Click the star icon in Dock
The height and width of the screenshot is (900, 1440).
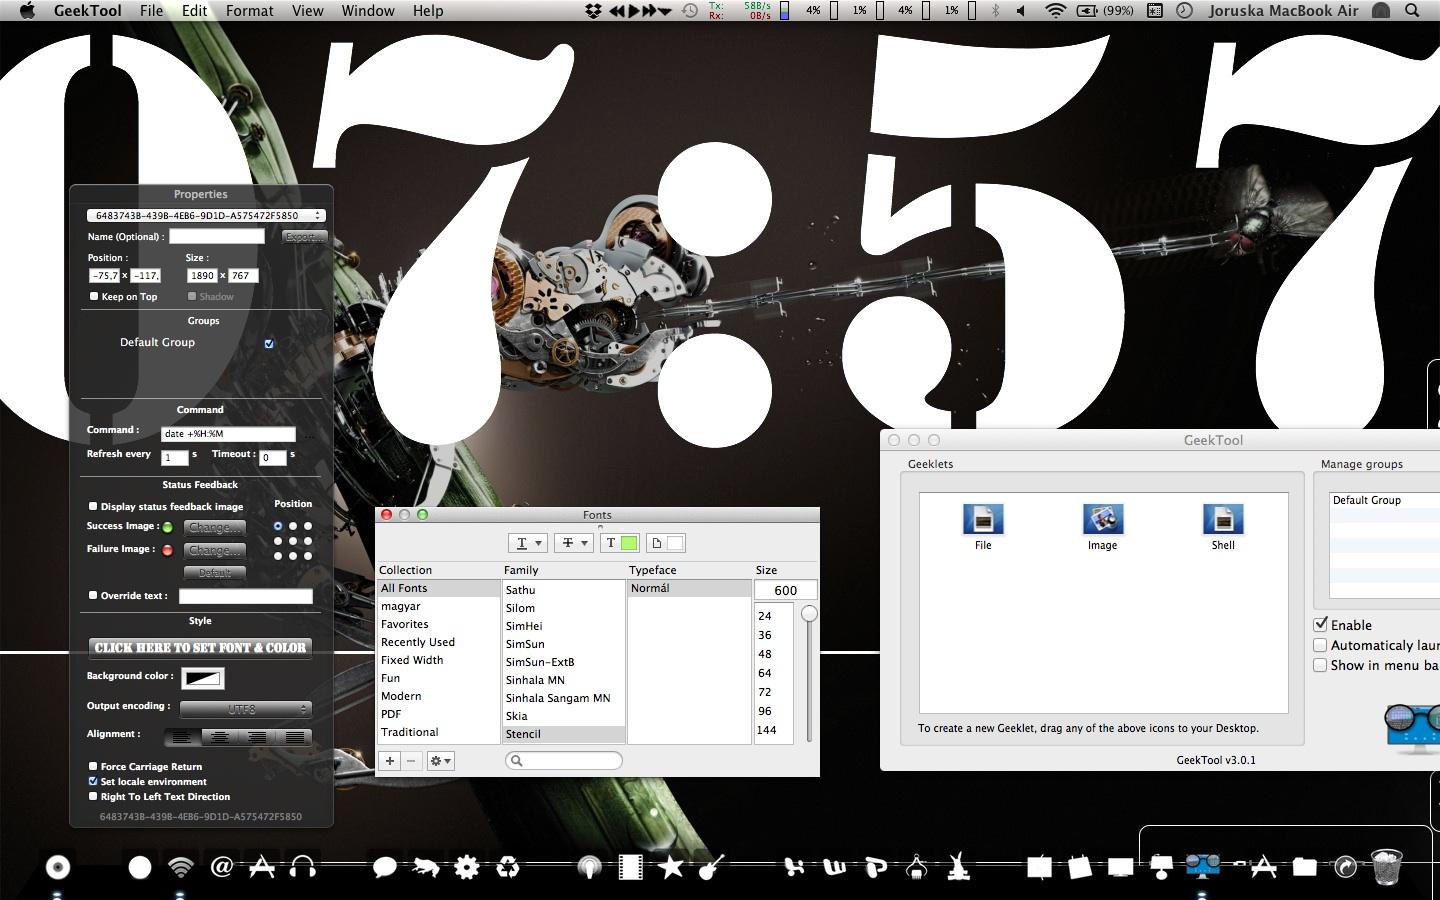(671, 867)
